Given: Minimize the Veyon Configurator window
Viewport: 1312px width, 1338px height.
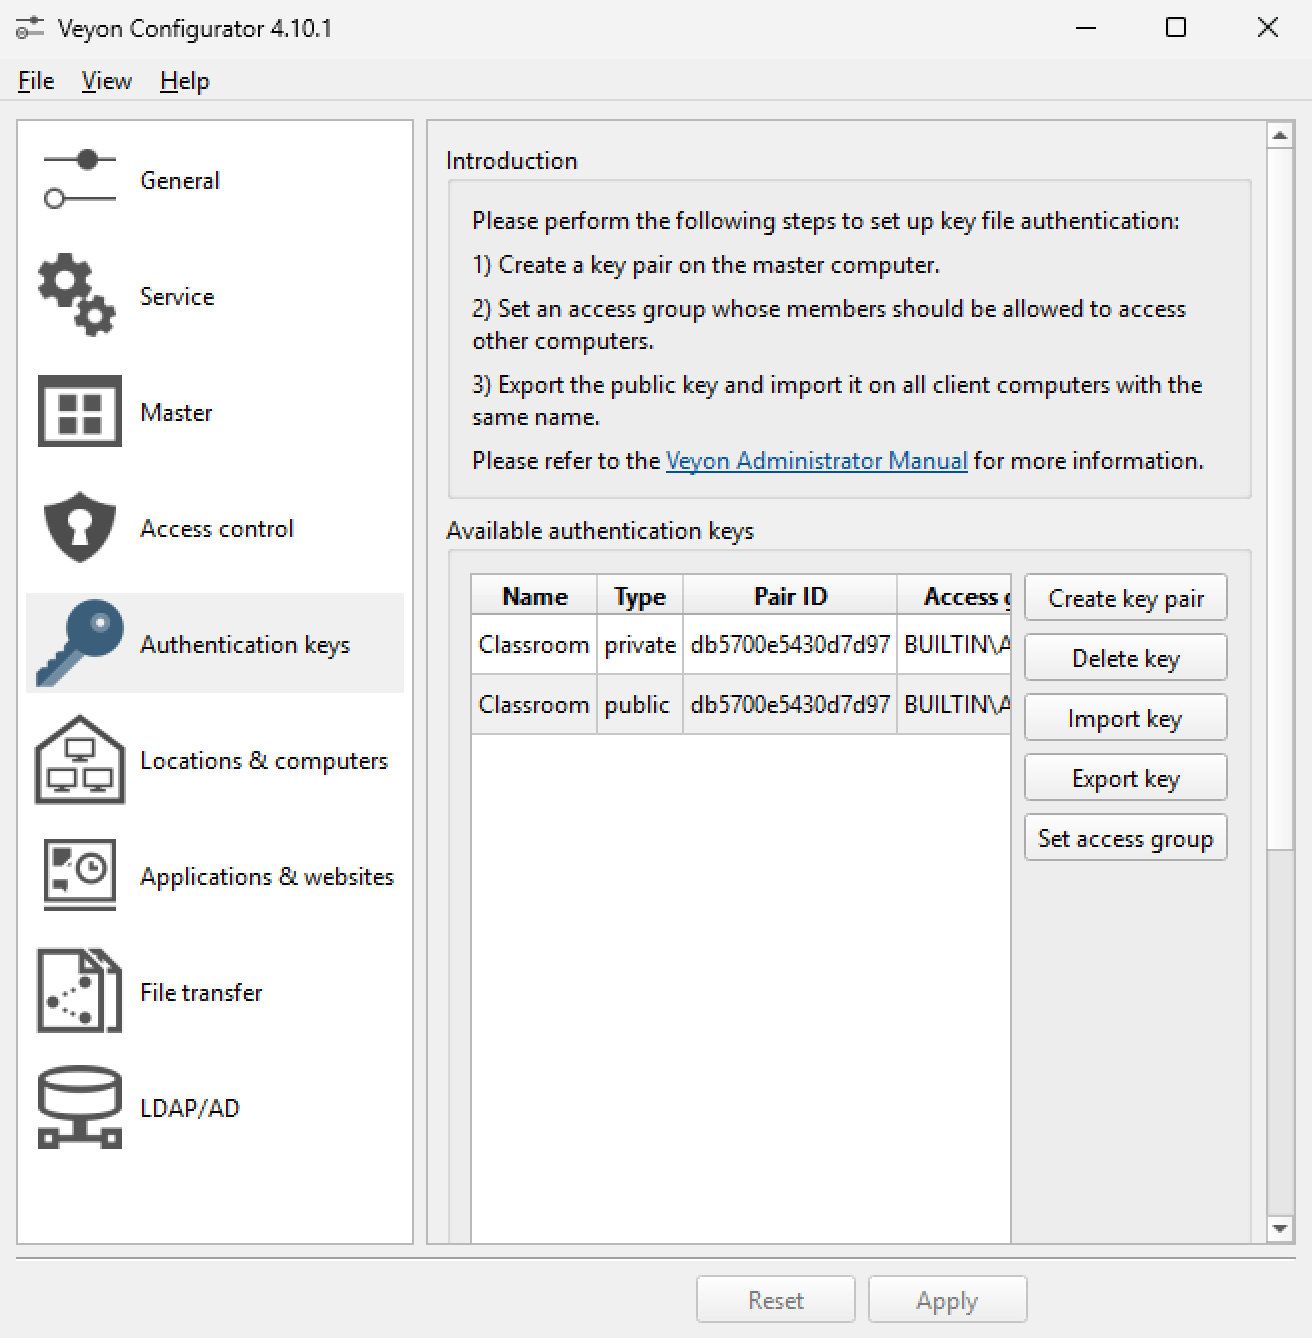Looking at the screenshot, I should click(x=1086, y=28).
